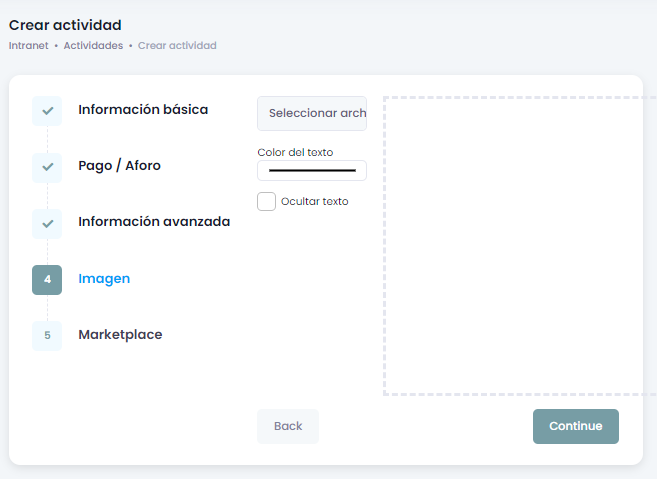Image resolution: width=657 pixels, height=479 pixels.
Task: Open the Pago / Aforo step
Action: coord(119,165)
